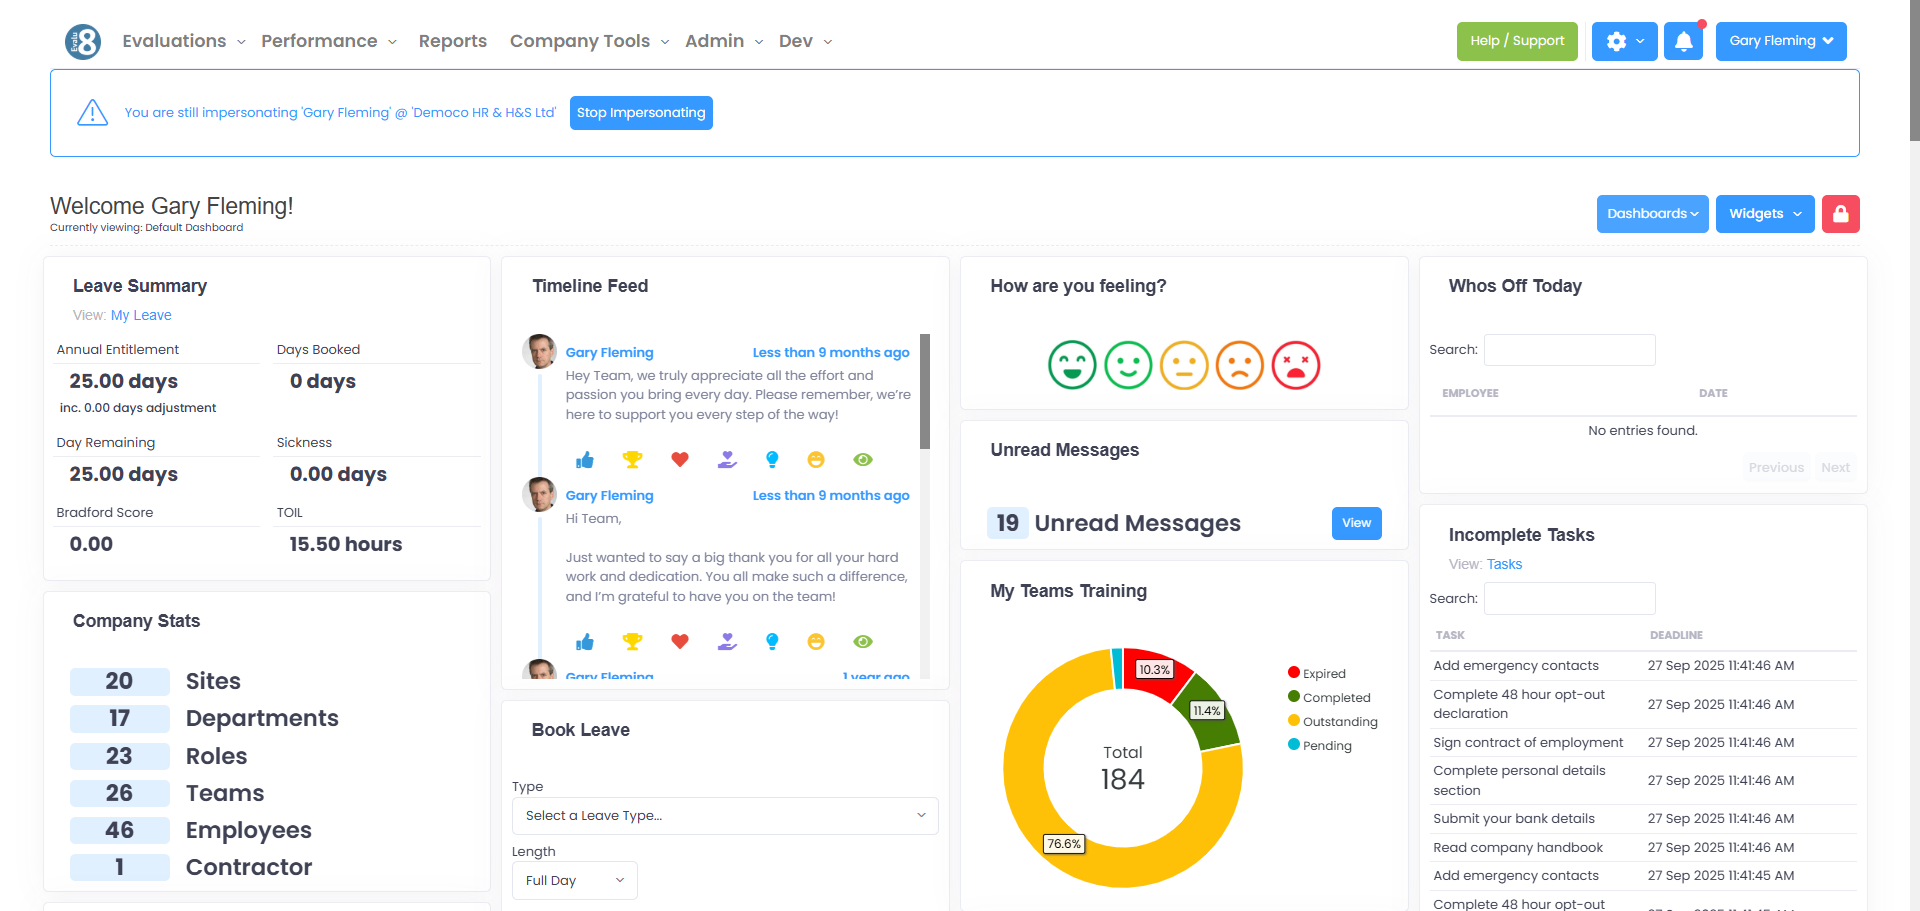Open the Gary Fleming user dropdown
The image size is (1920, 911).
tap(1781, 41)
